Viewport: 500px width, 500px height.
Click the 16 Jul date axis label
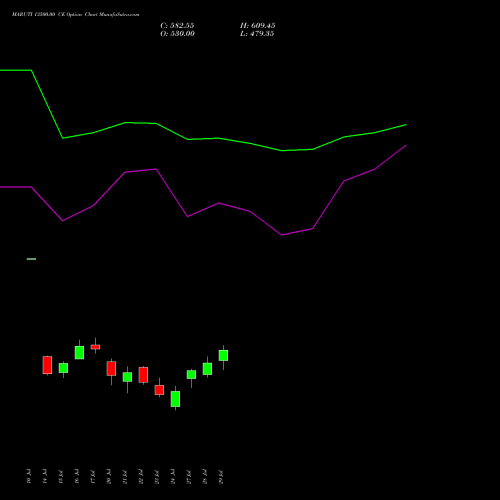[77, 476]
